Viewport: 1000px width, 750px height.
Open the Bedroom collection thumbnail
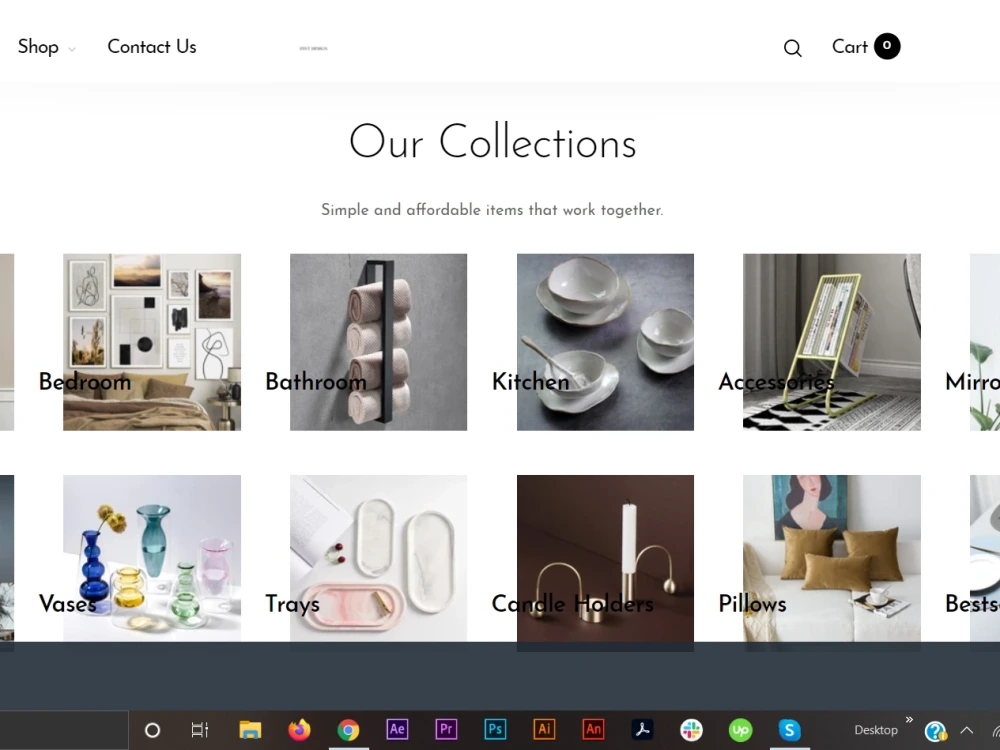[x=152, y=342]
